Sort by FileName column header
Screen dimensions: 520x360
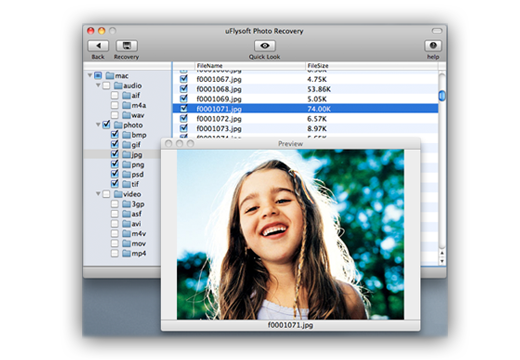click(x=250, y=66)
